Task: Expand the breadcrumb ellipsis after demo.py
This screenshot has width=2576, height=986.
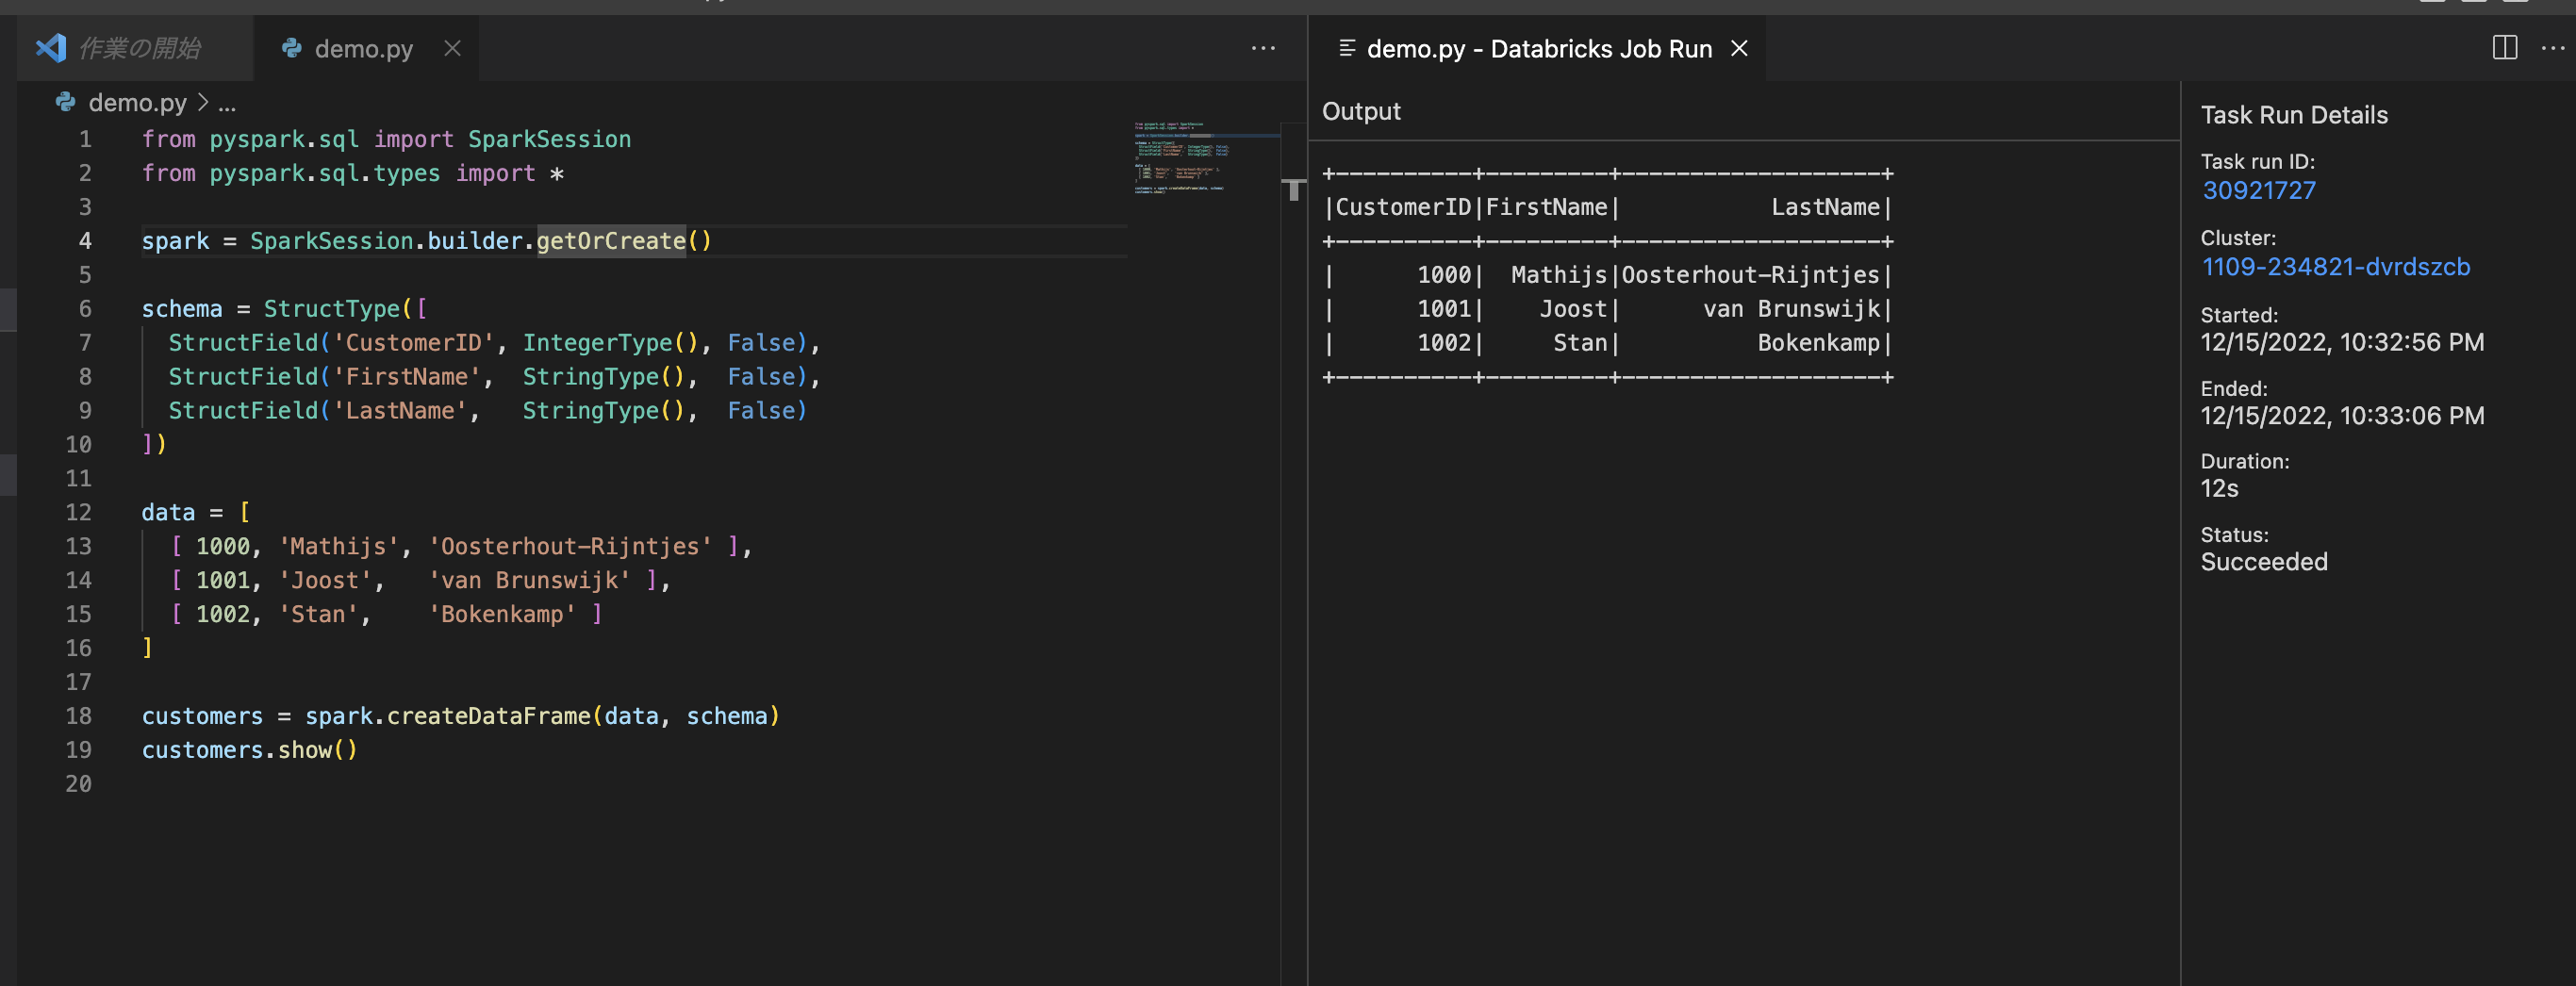Action: (228, 103)
